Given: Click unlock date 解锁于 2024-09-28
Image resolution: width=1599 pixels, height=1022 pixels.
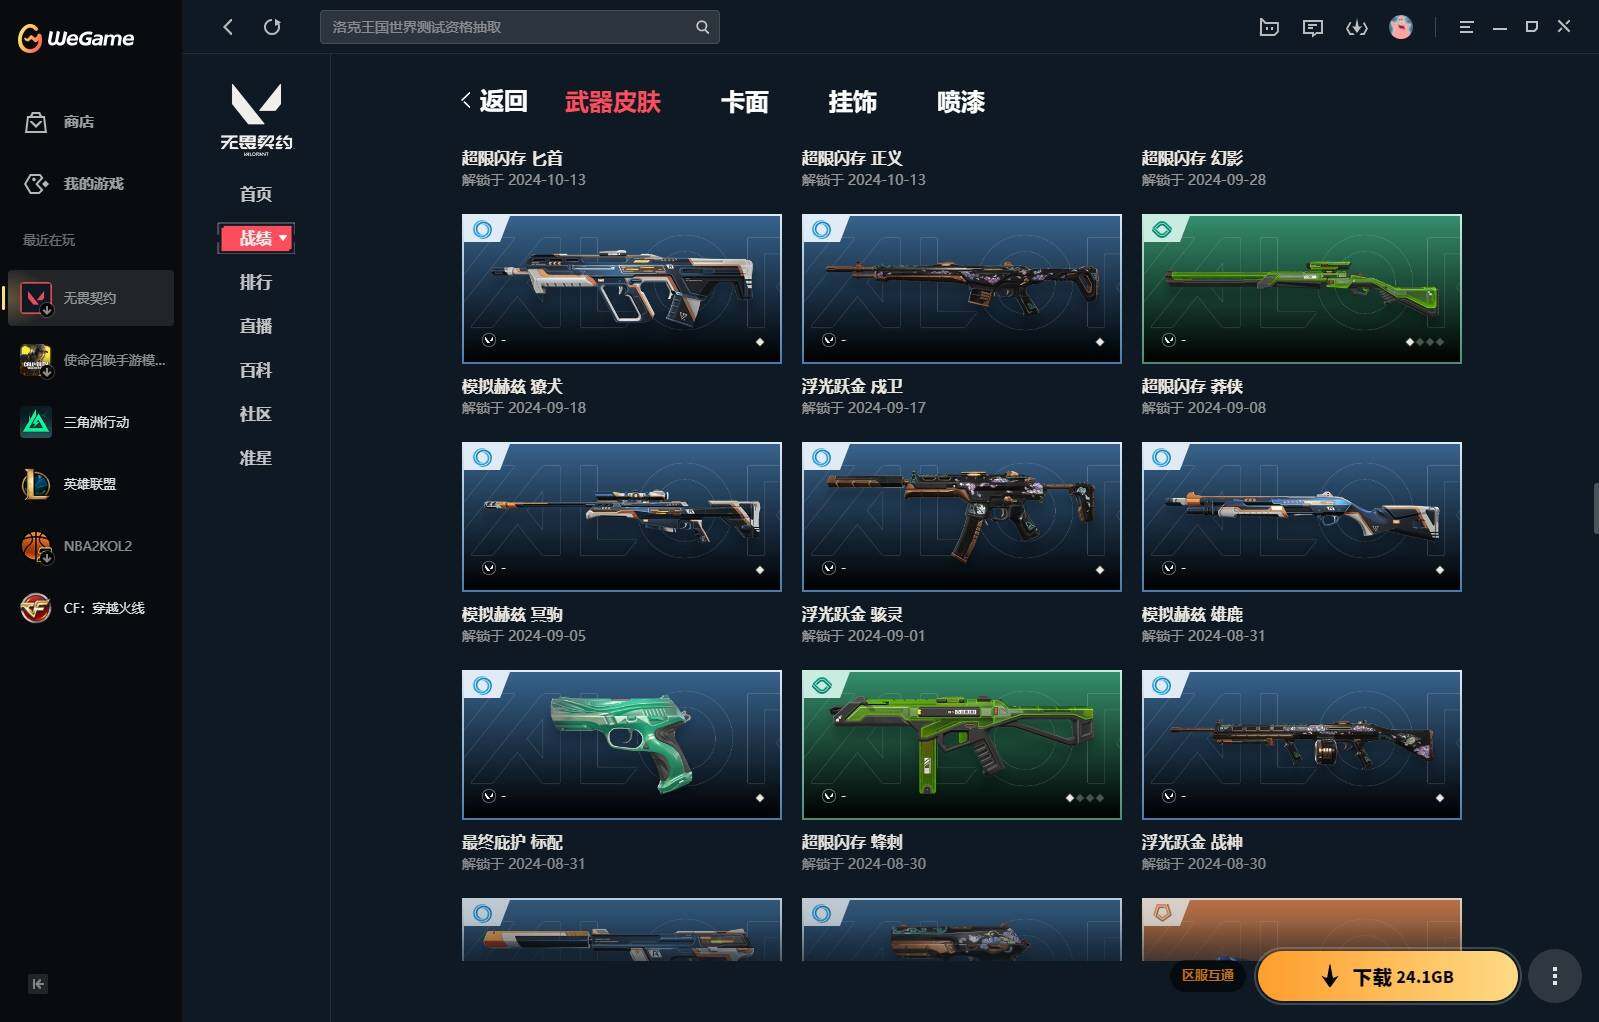Looking at the screenshot, I should pos(1204,180).
